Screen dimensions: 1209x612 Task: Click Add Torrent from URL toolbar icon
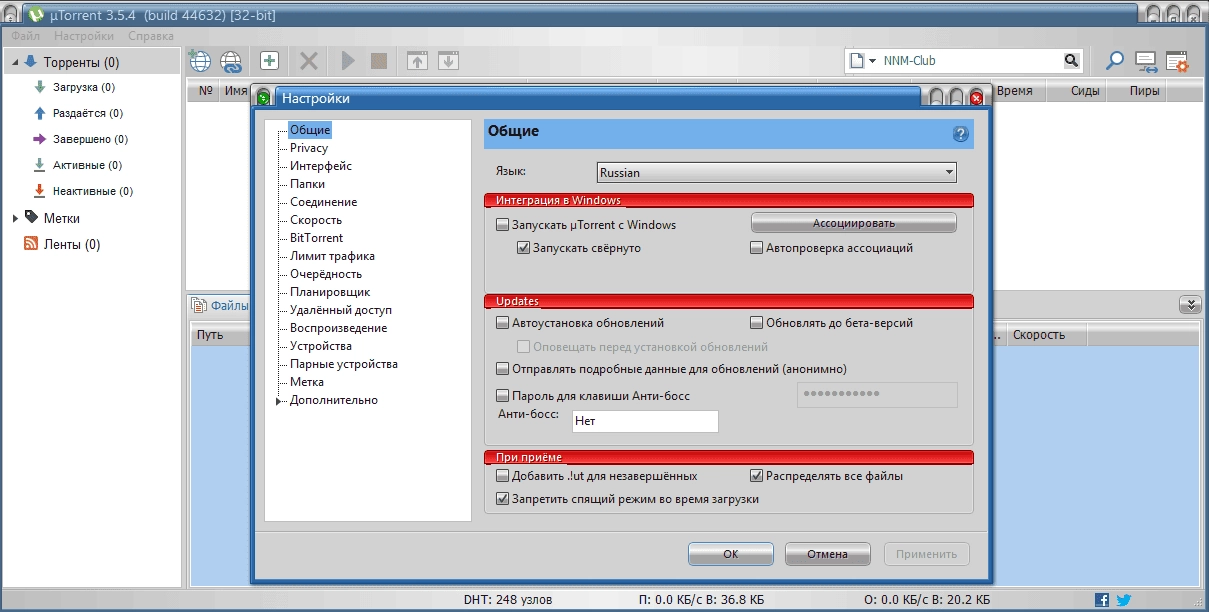pyautogui.click(x=200, y=61)
